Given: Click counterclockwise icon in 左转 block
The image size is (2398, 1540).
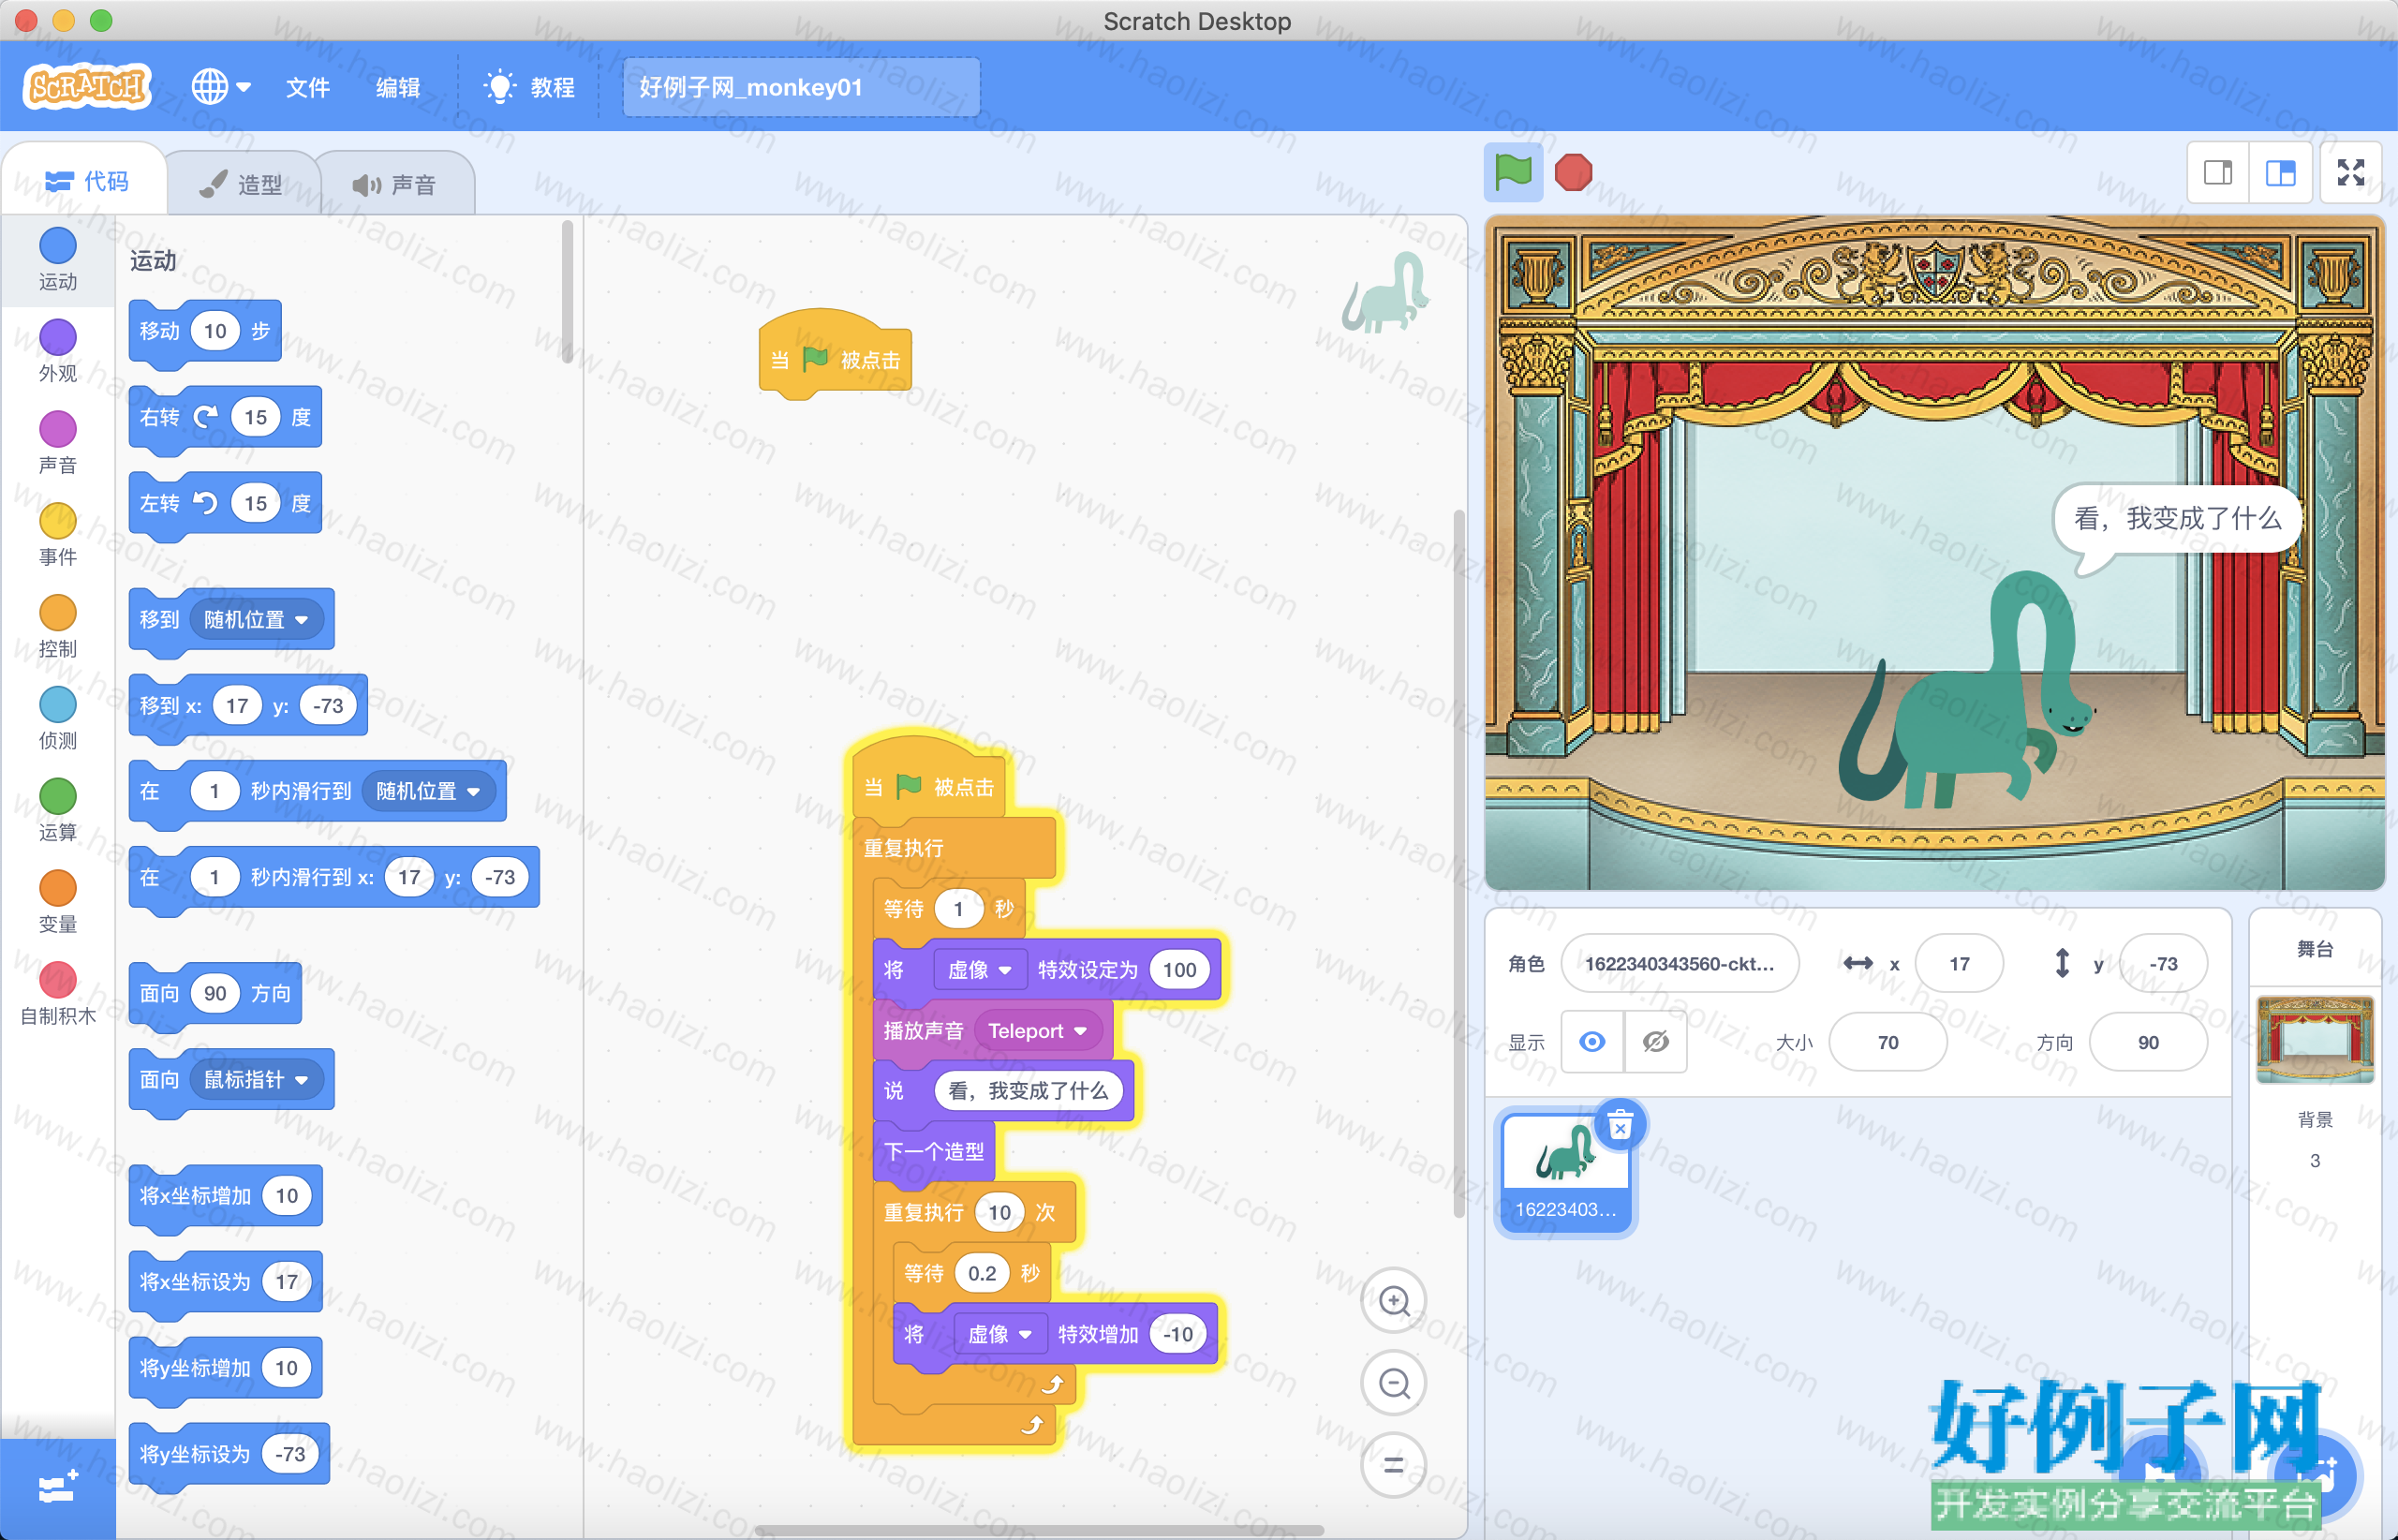Looking at the screenshot, I should click(205, 503).
